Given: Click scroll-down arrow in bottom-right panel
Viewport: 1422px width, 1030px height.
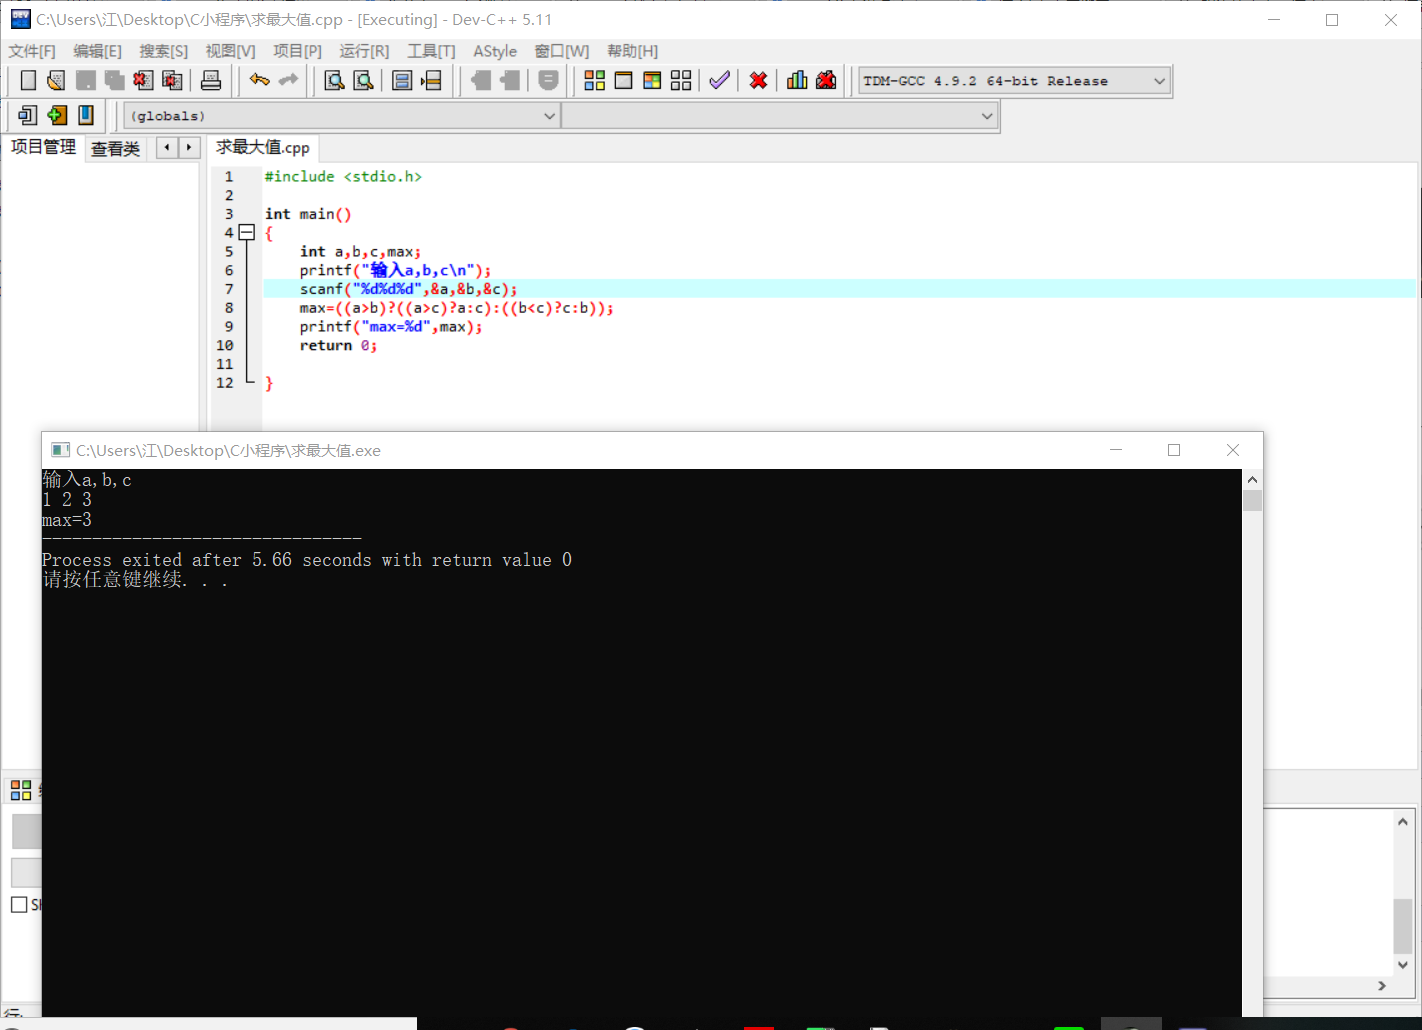Looking at the screenshot, I should click(x=1403, y=965).
